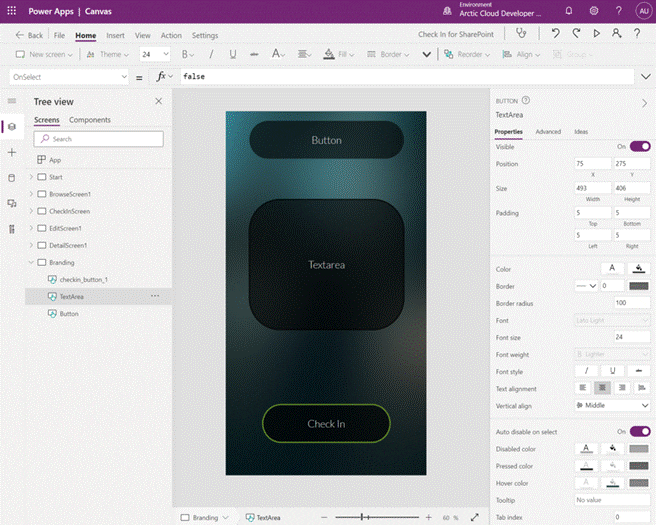Click the Insert plus icon in sidebar
Screen dimensions: 656x525
[12, 152]
